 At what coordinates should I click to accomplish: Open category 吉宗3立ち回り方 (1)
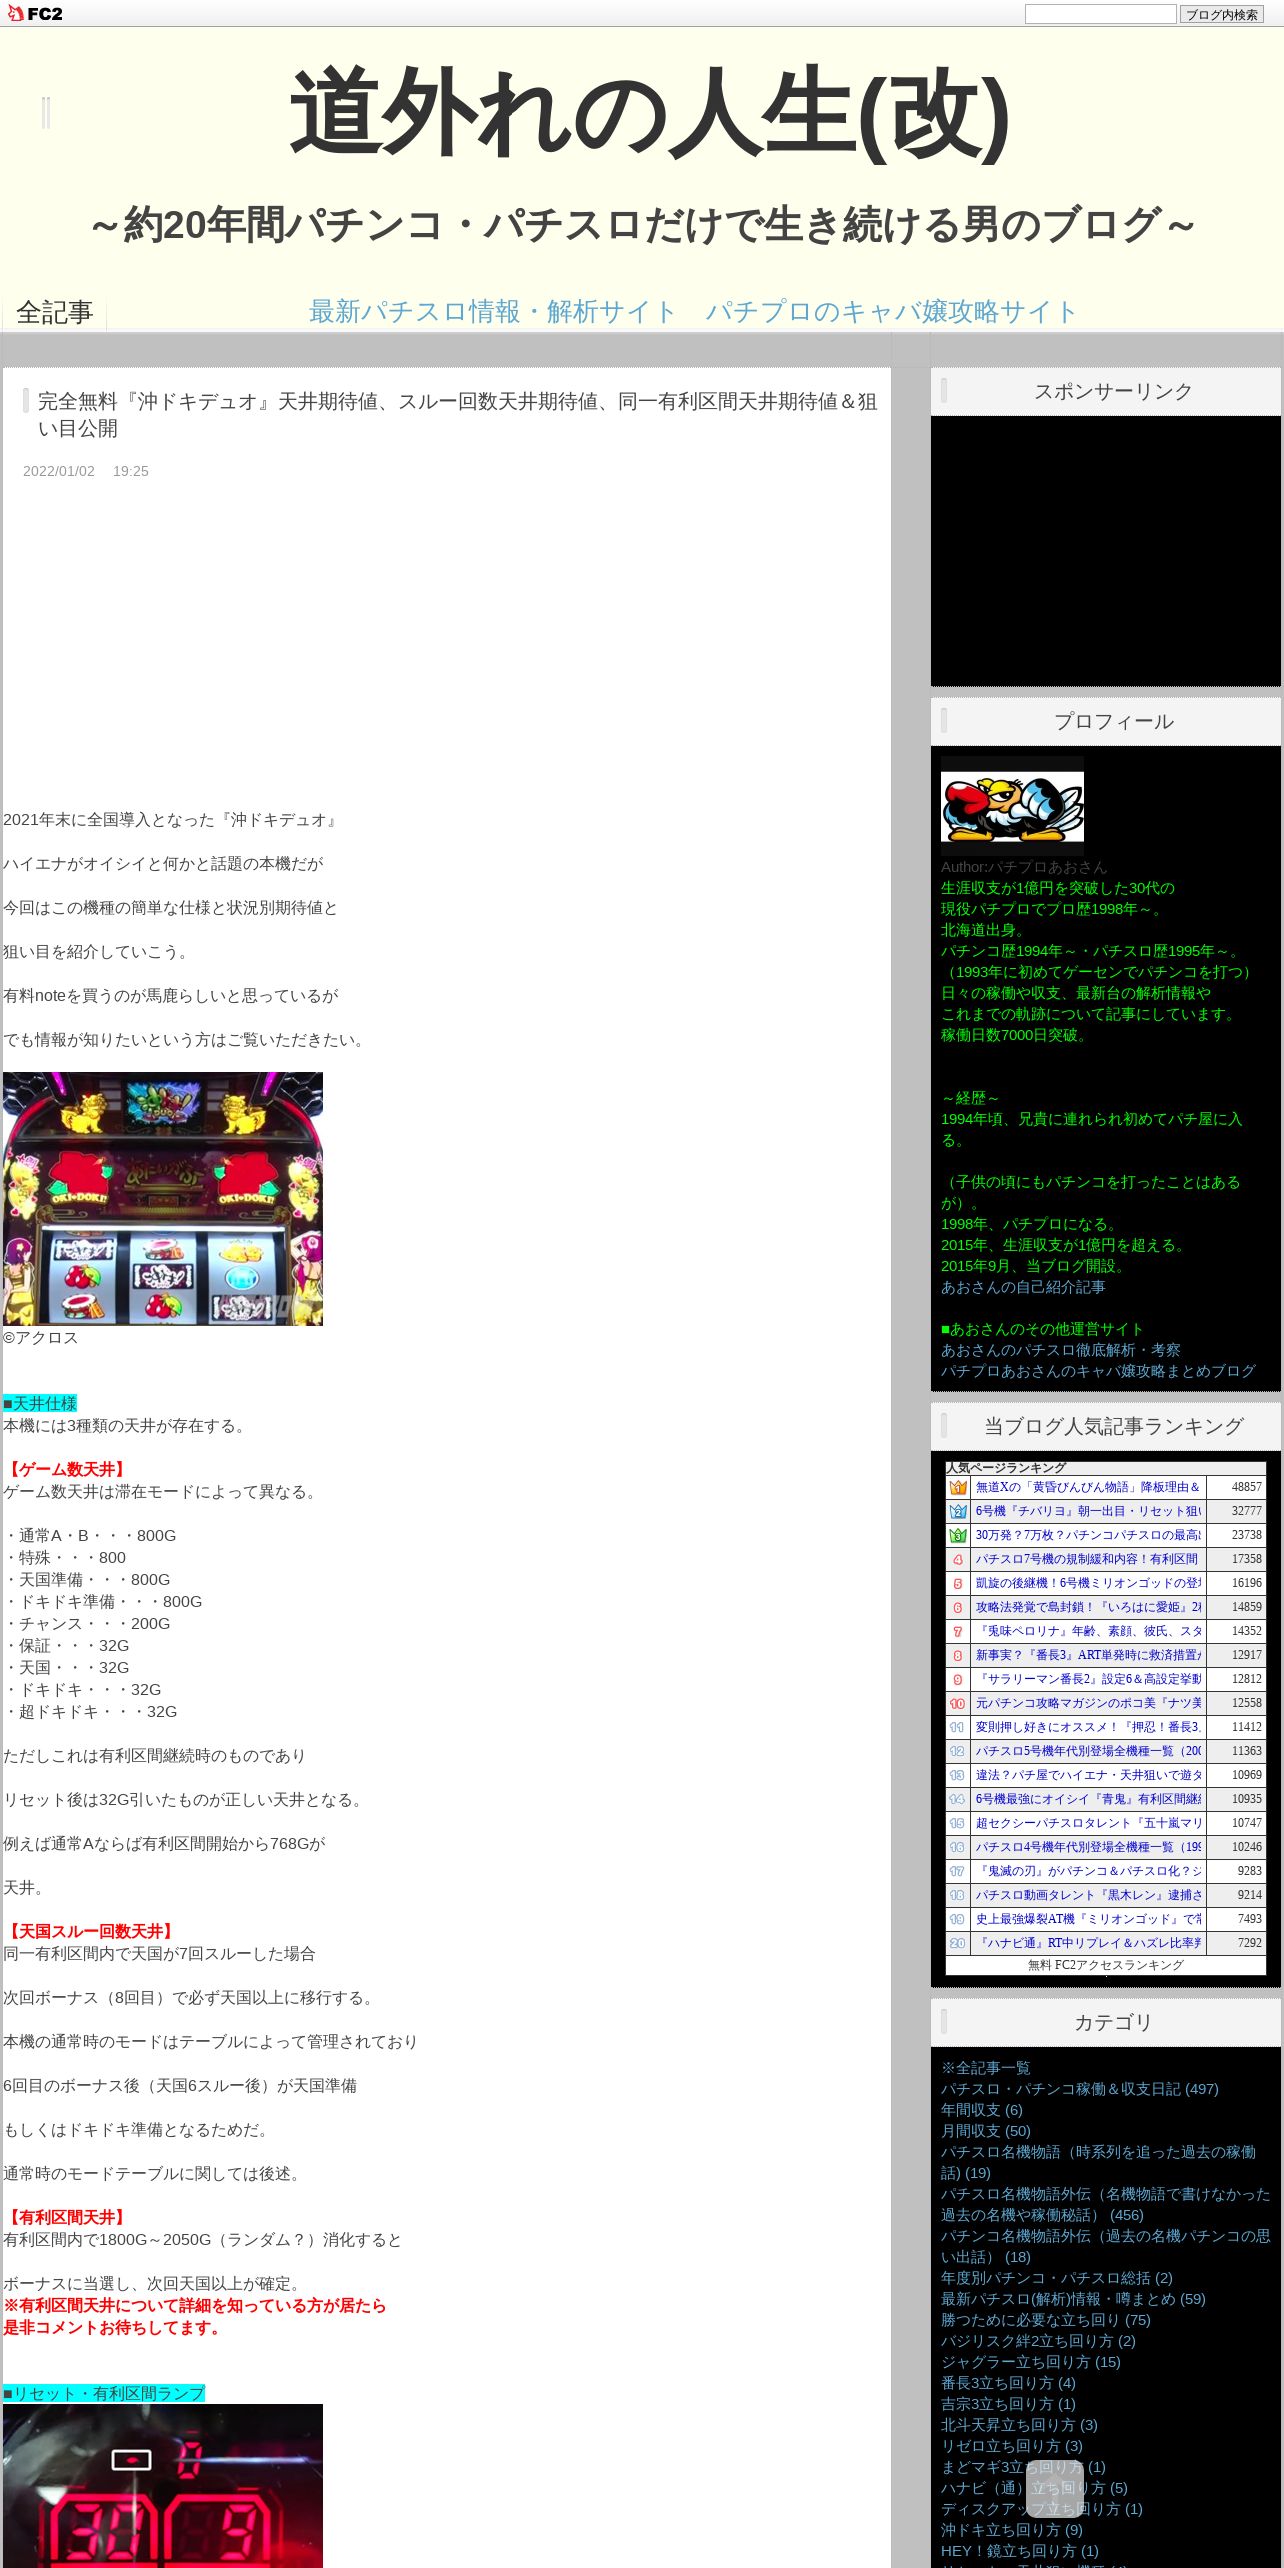(x=1008, y=2404)
